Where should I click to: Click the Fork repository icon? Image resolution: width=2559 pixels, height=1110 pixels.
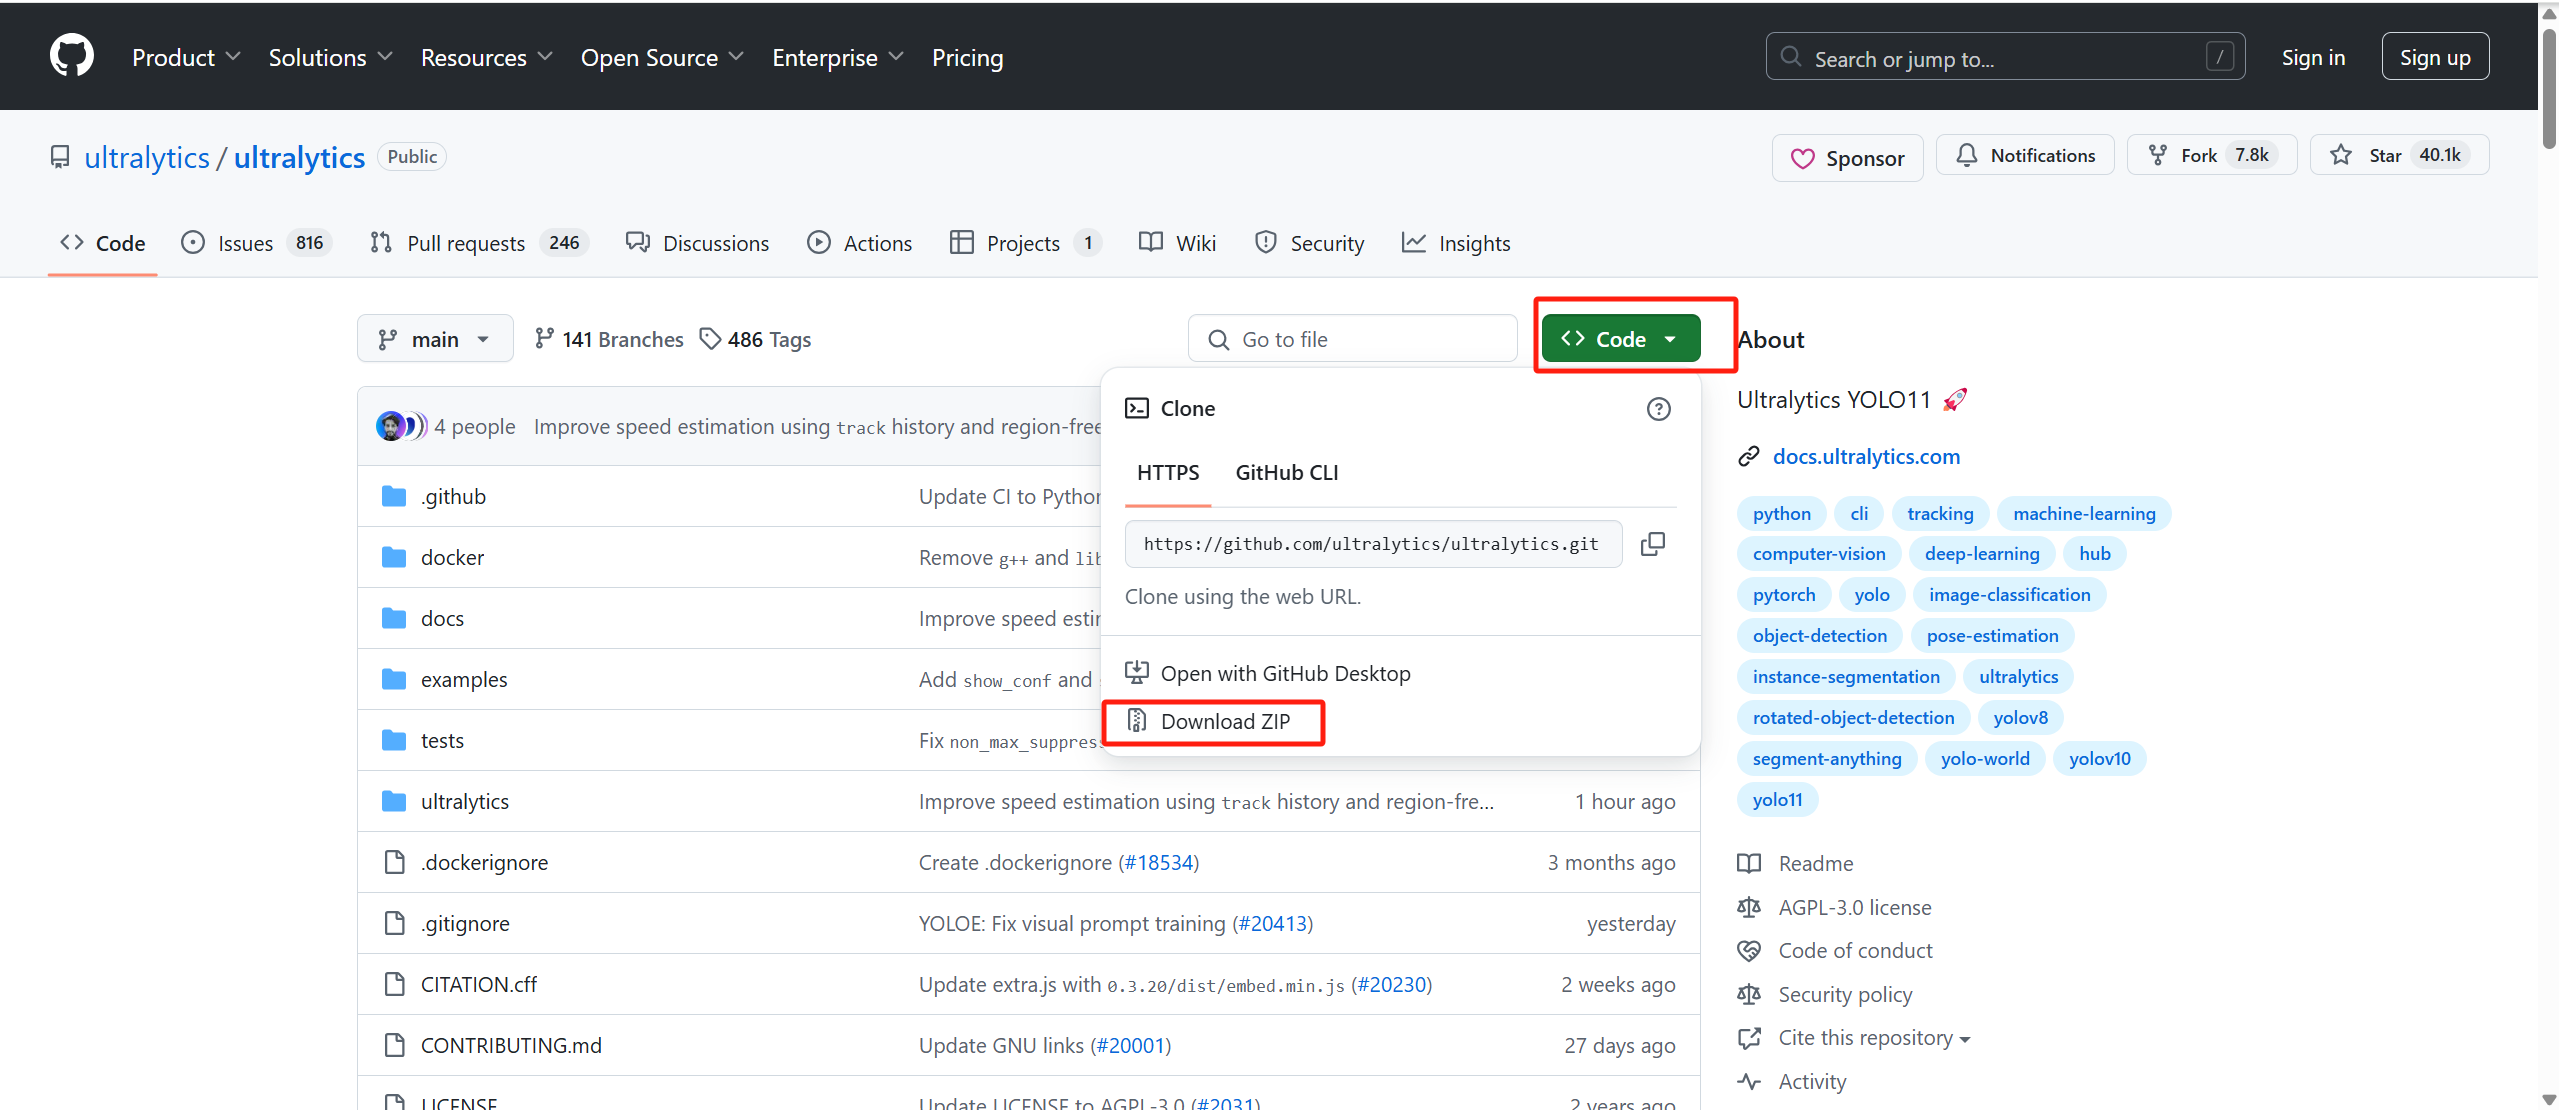(x=2159, y=155)
